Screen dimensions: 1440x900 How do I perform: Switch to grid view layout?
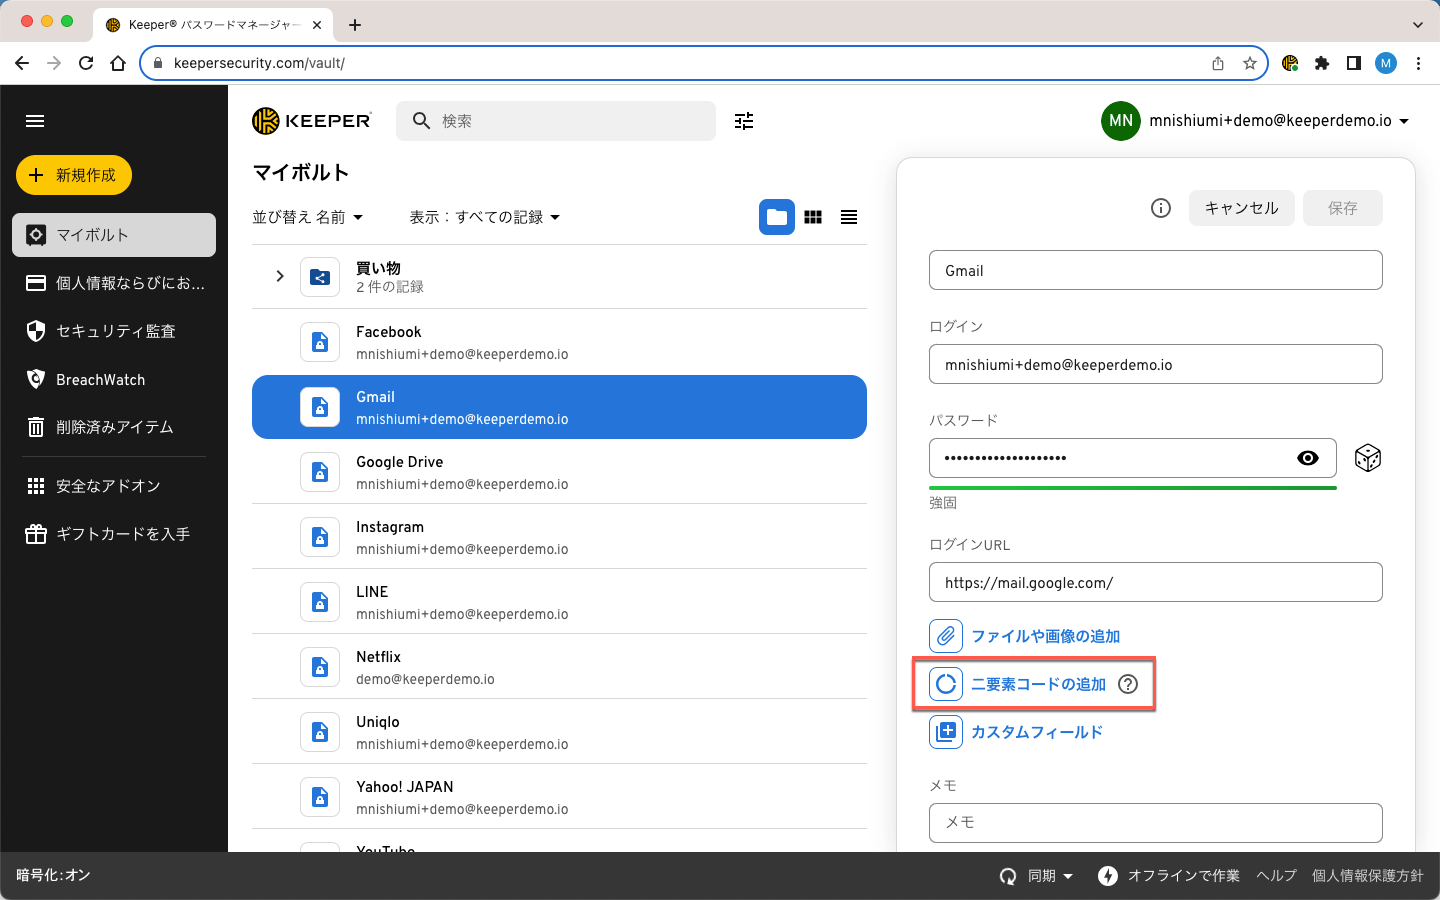[813, 217]
